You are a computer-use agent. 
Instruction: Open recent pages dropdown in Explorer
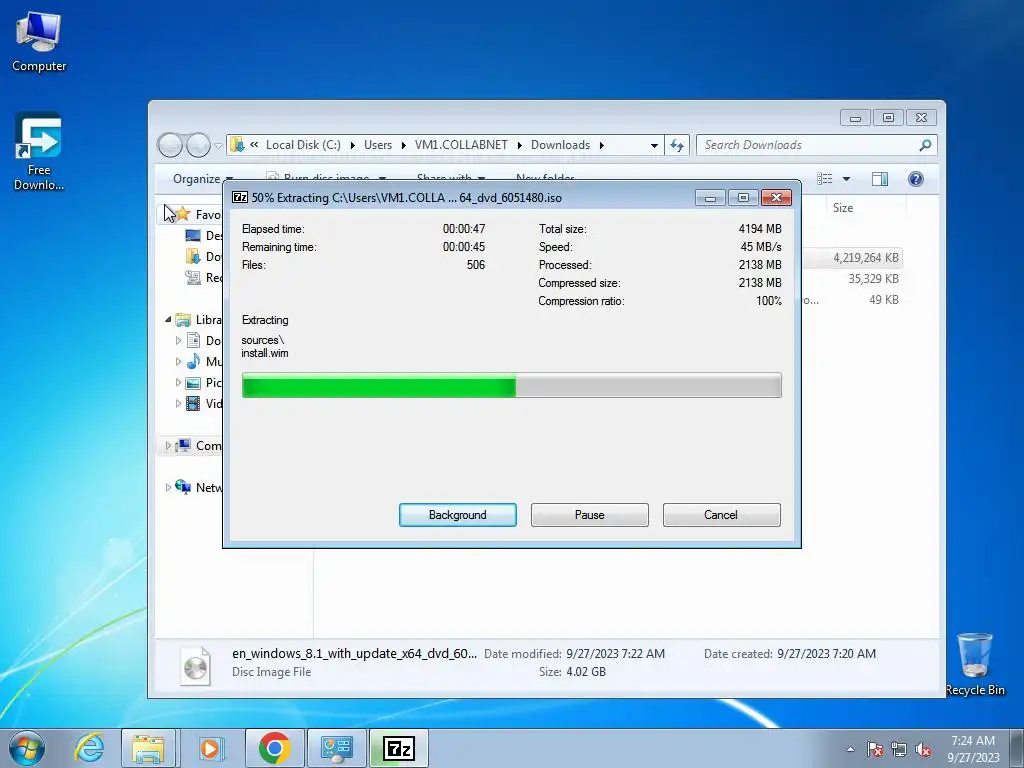(218, 146)
